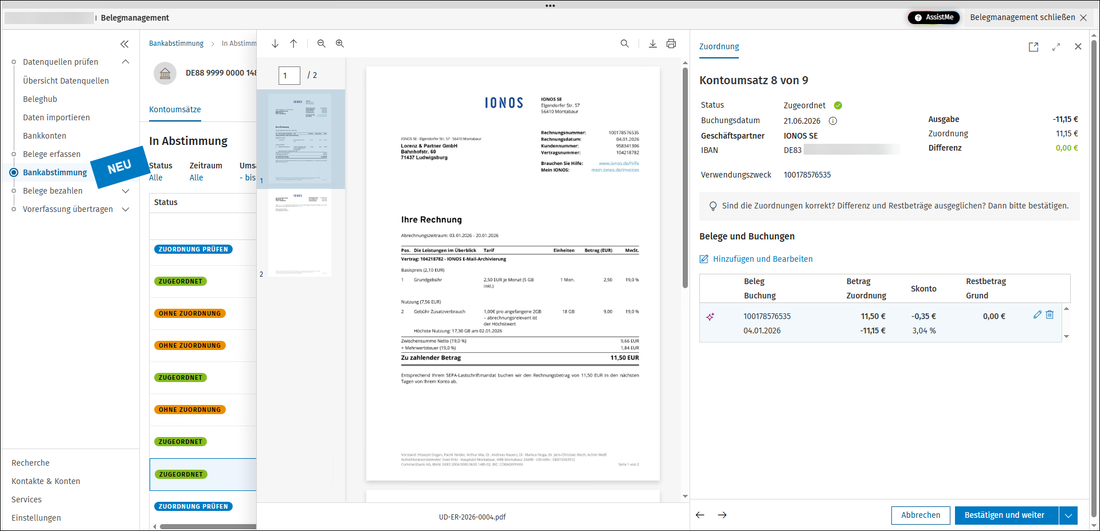
Task: Download the PDF document
Action: (x=652, y=43)
